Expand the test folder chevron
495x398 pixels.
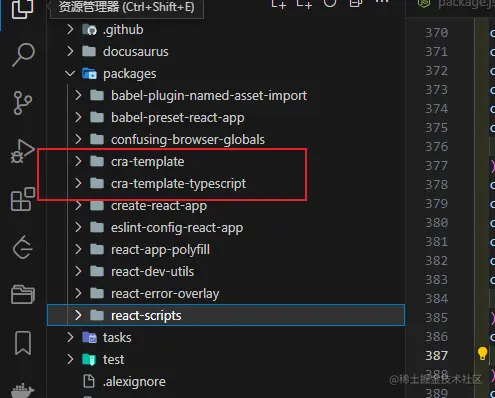click(x=70, y=359)
